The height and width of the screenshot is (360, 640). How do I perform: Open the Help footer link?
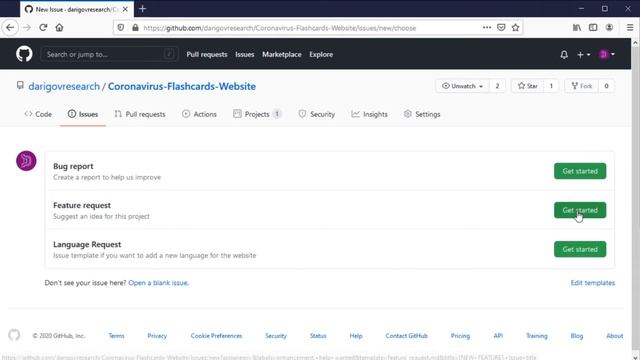click(x=356, y=336)
